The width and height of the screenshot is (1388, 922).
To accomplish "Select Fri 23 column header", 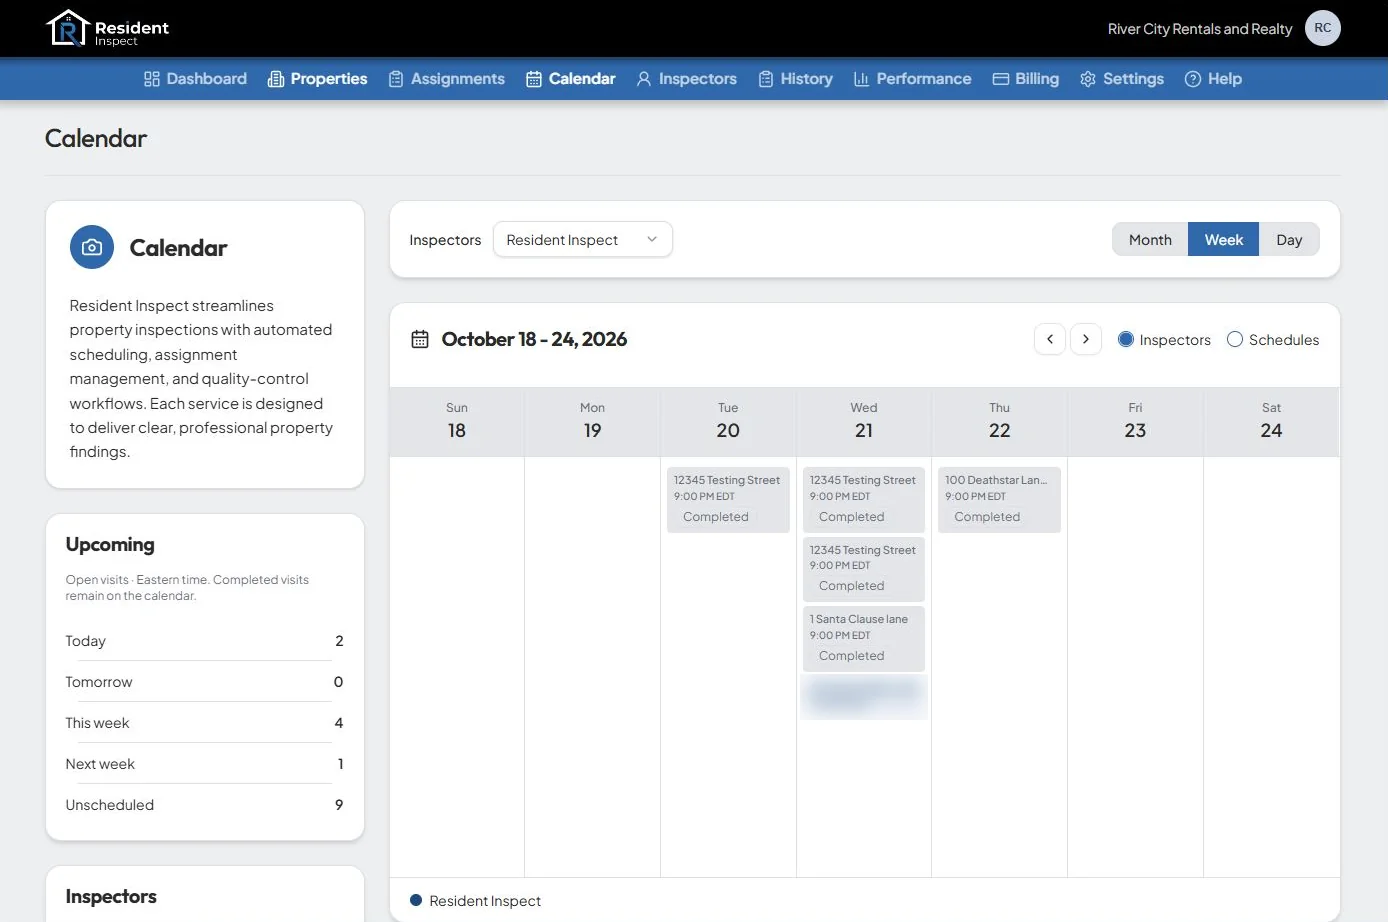I will (x=1135, y=421).
